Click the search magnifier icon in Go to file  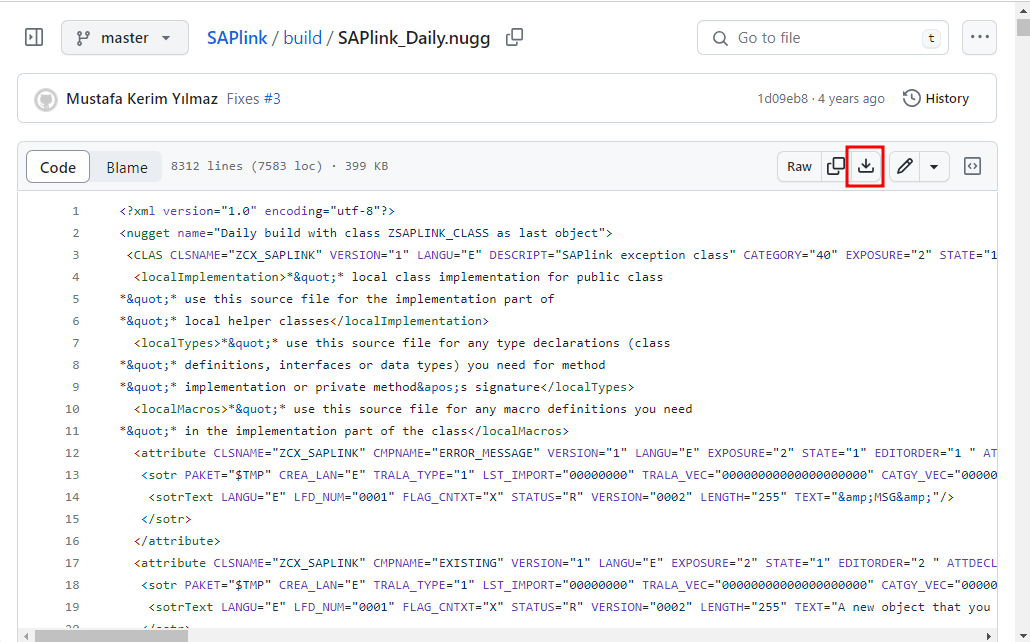point(720,38)
